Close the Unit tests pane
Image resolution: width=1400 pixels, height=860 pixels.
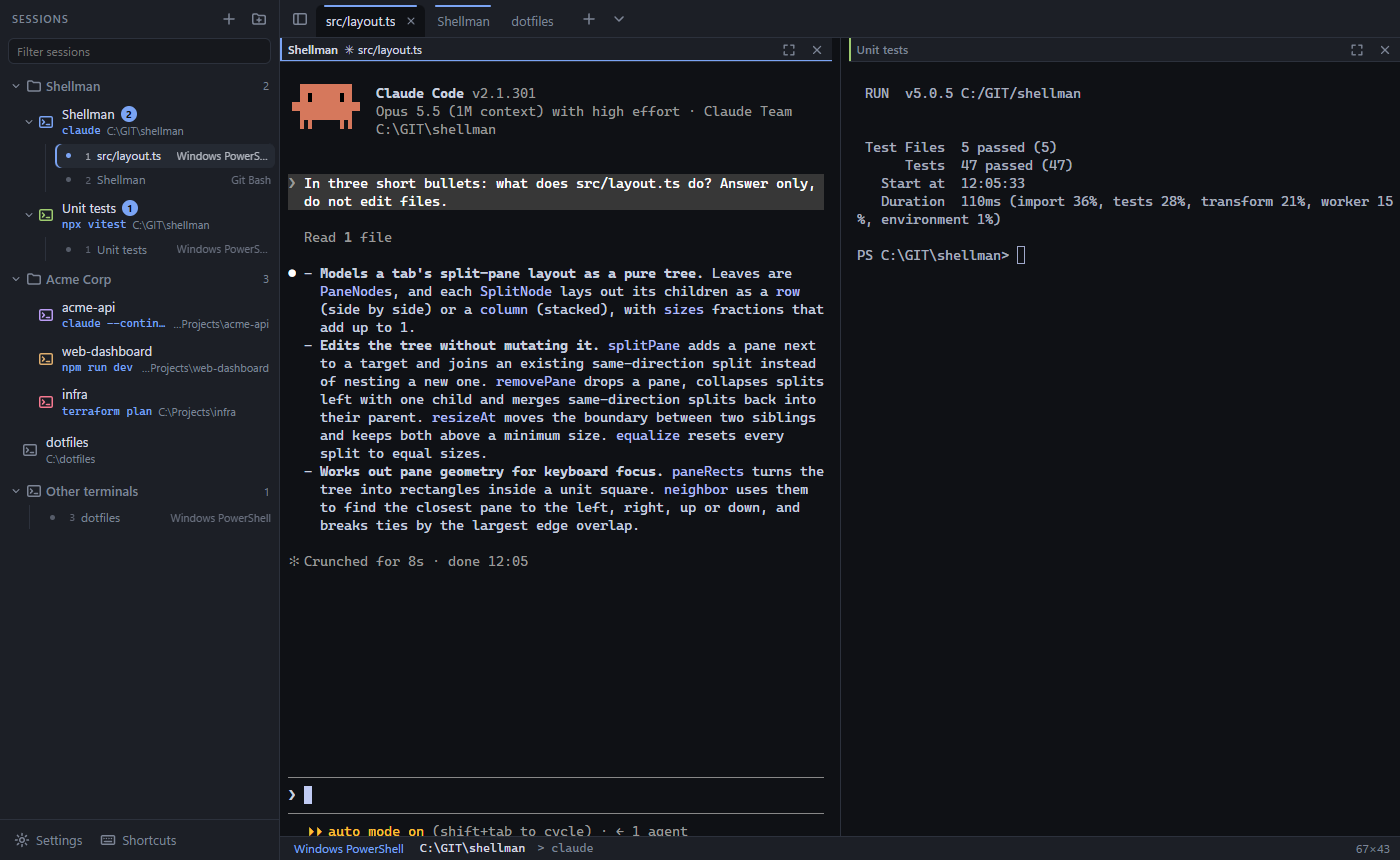(x=1385, y=50)
